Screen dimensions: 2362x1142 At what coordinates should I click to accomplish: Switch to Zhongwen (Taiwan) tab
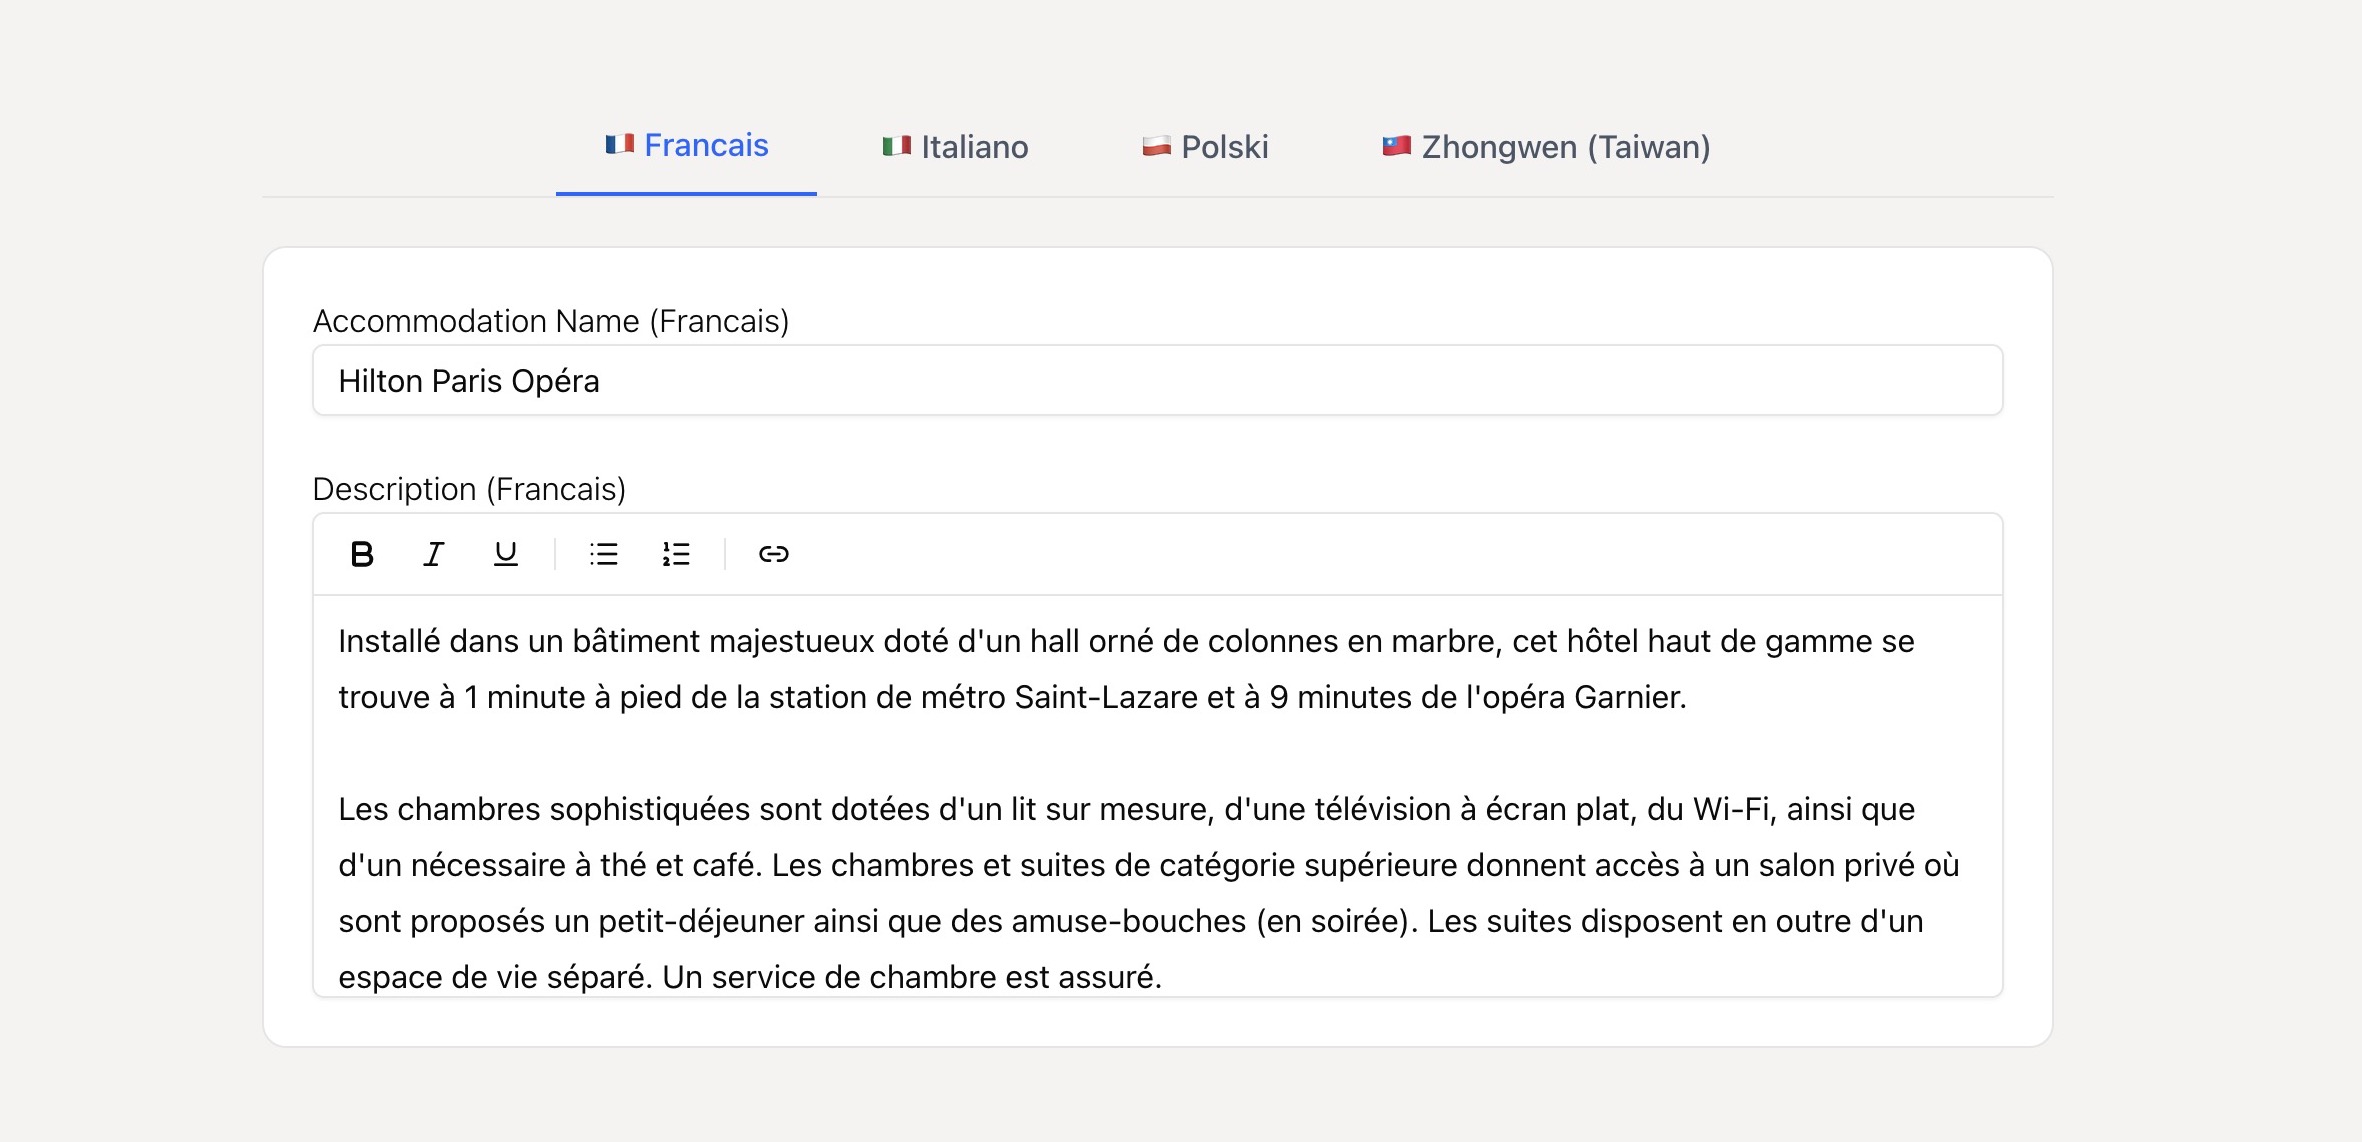click(x=1565, y=148)
